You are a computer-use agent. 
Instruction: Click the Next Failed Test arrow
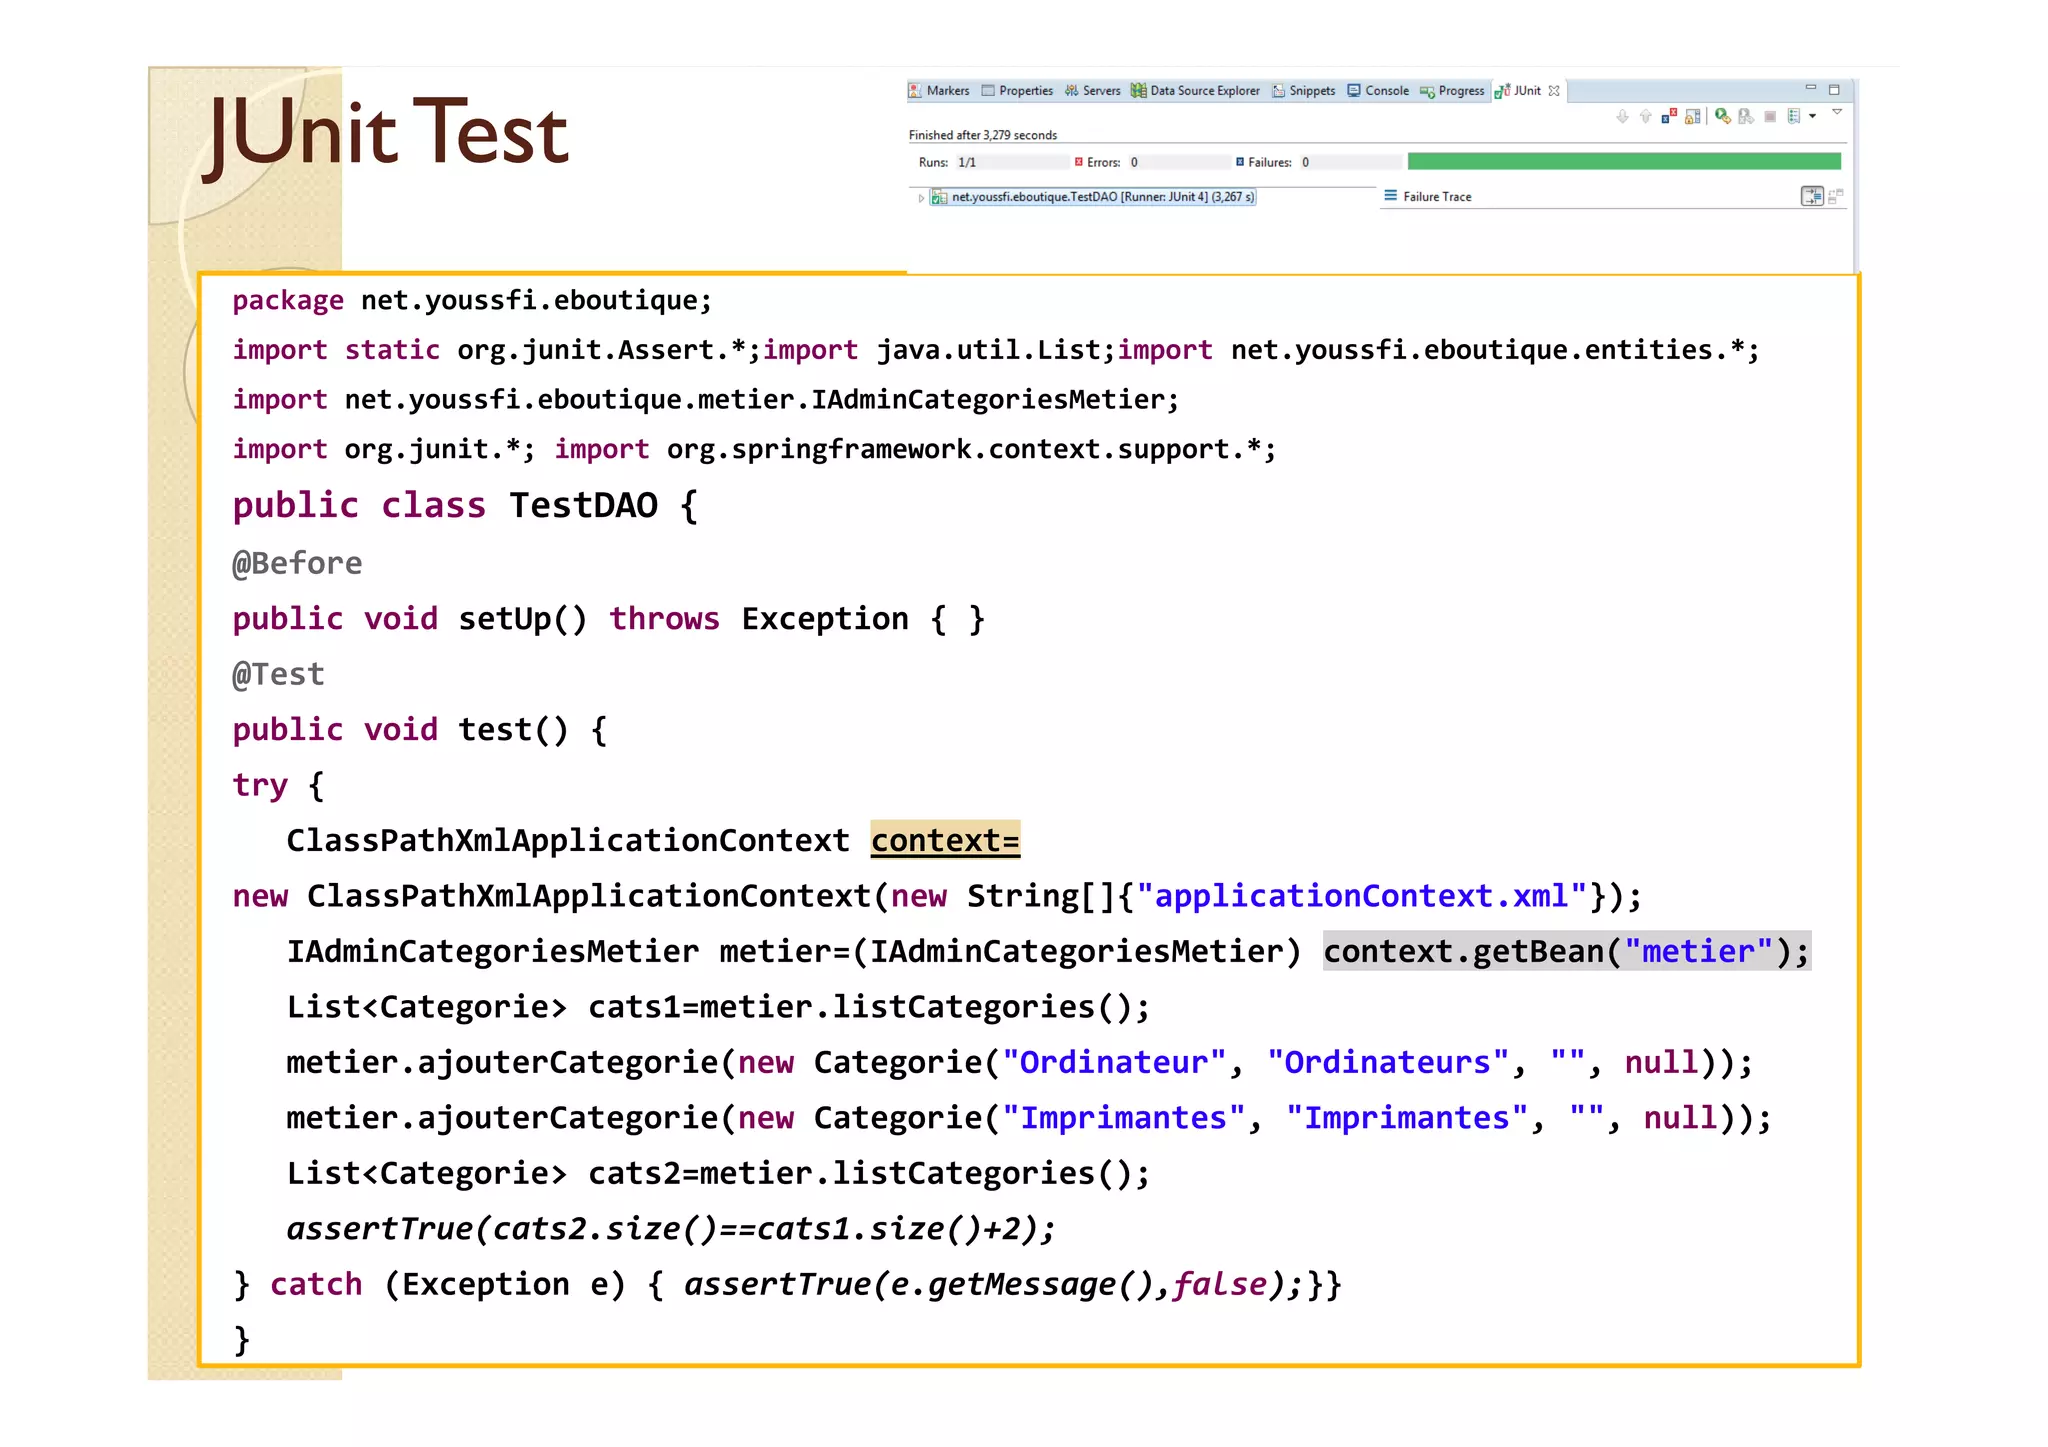pos(1622,116)
